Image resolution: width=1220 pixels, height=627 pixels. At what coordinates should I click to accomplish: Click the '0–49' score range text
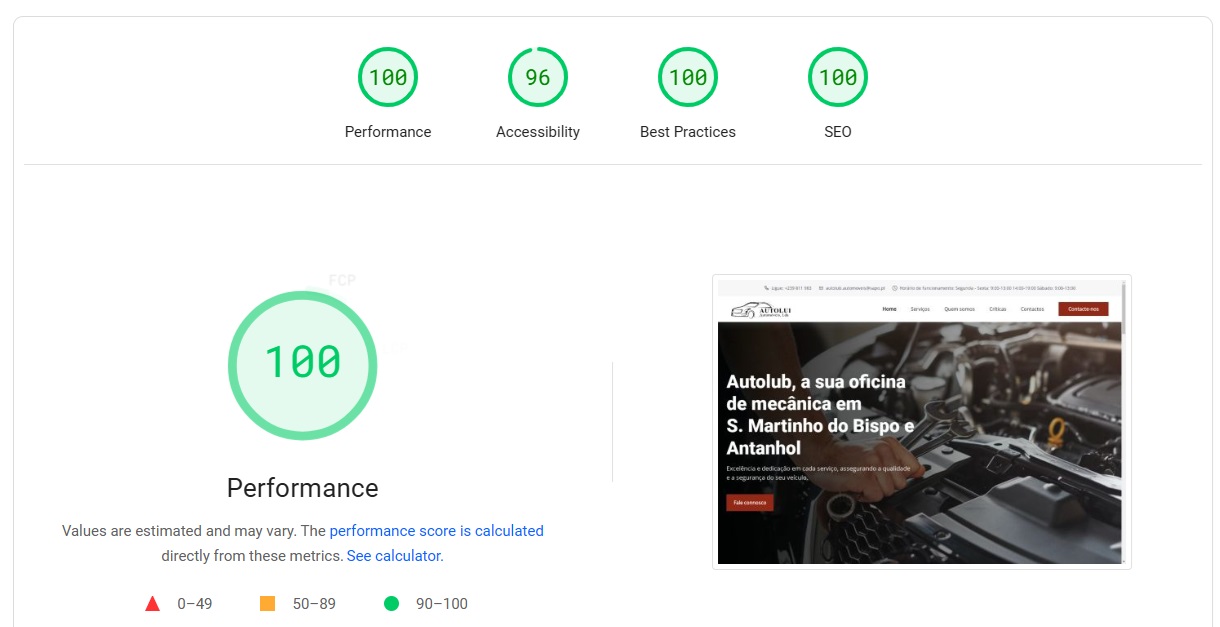click(x=195, y=603)
